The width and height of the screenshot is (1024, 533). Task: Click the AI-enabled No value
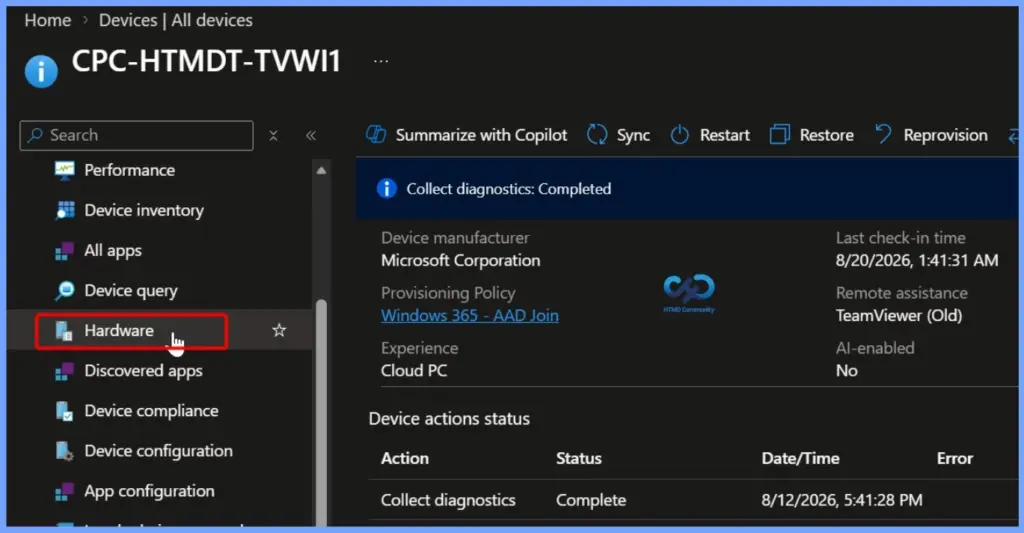point(846,370)
